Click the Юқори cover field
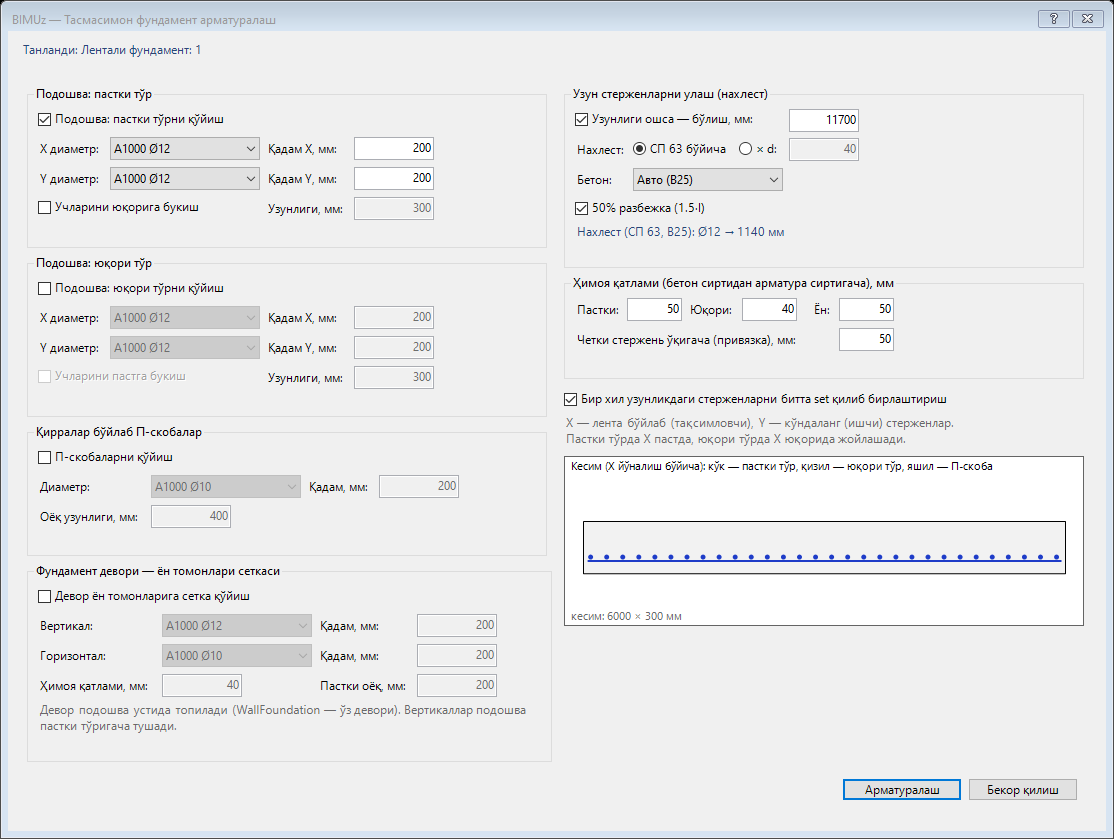The height and width of the screenshot is (839, 1114). coord(769,310)
